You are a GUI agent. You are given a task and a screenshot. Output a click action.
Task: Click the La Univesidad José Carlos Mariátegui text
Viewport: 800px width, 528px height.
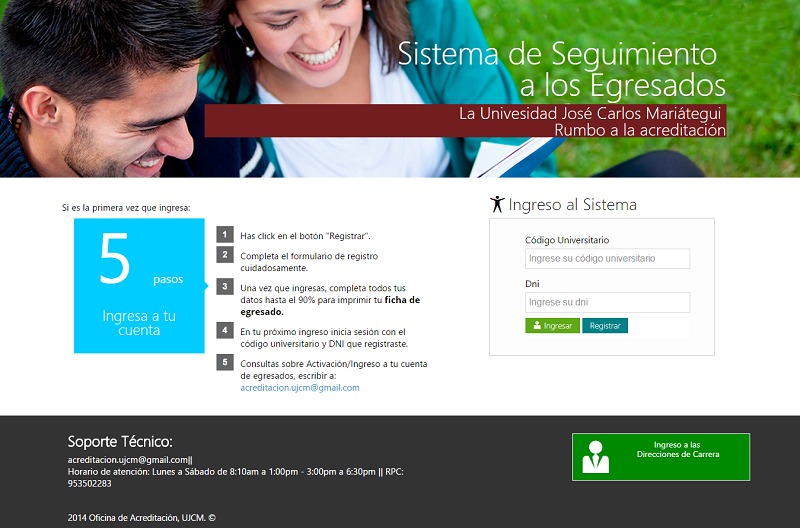click(590, 113)
